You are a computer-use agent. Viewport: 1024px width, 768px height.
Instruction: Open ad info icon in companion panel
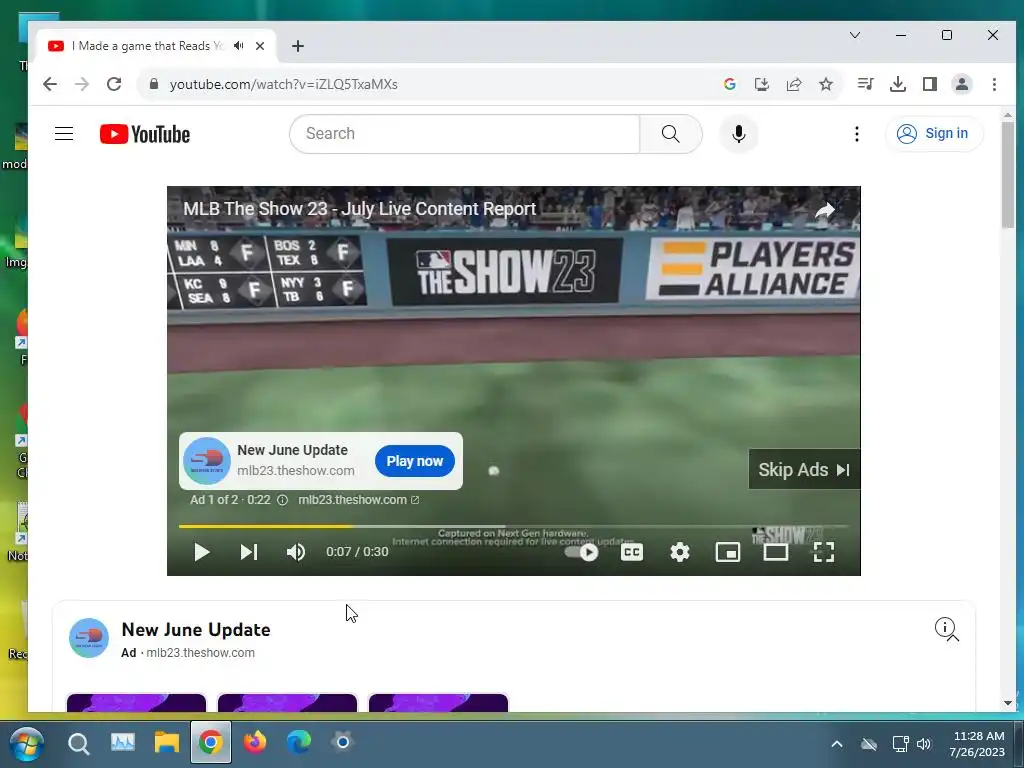(946, 629)
